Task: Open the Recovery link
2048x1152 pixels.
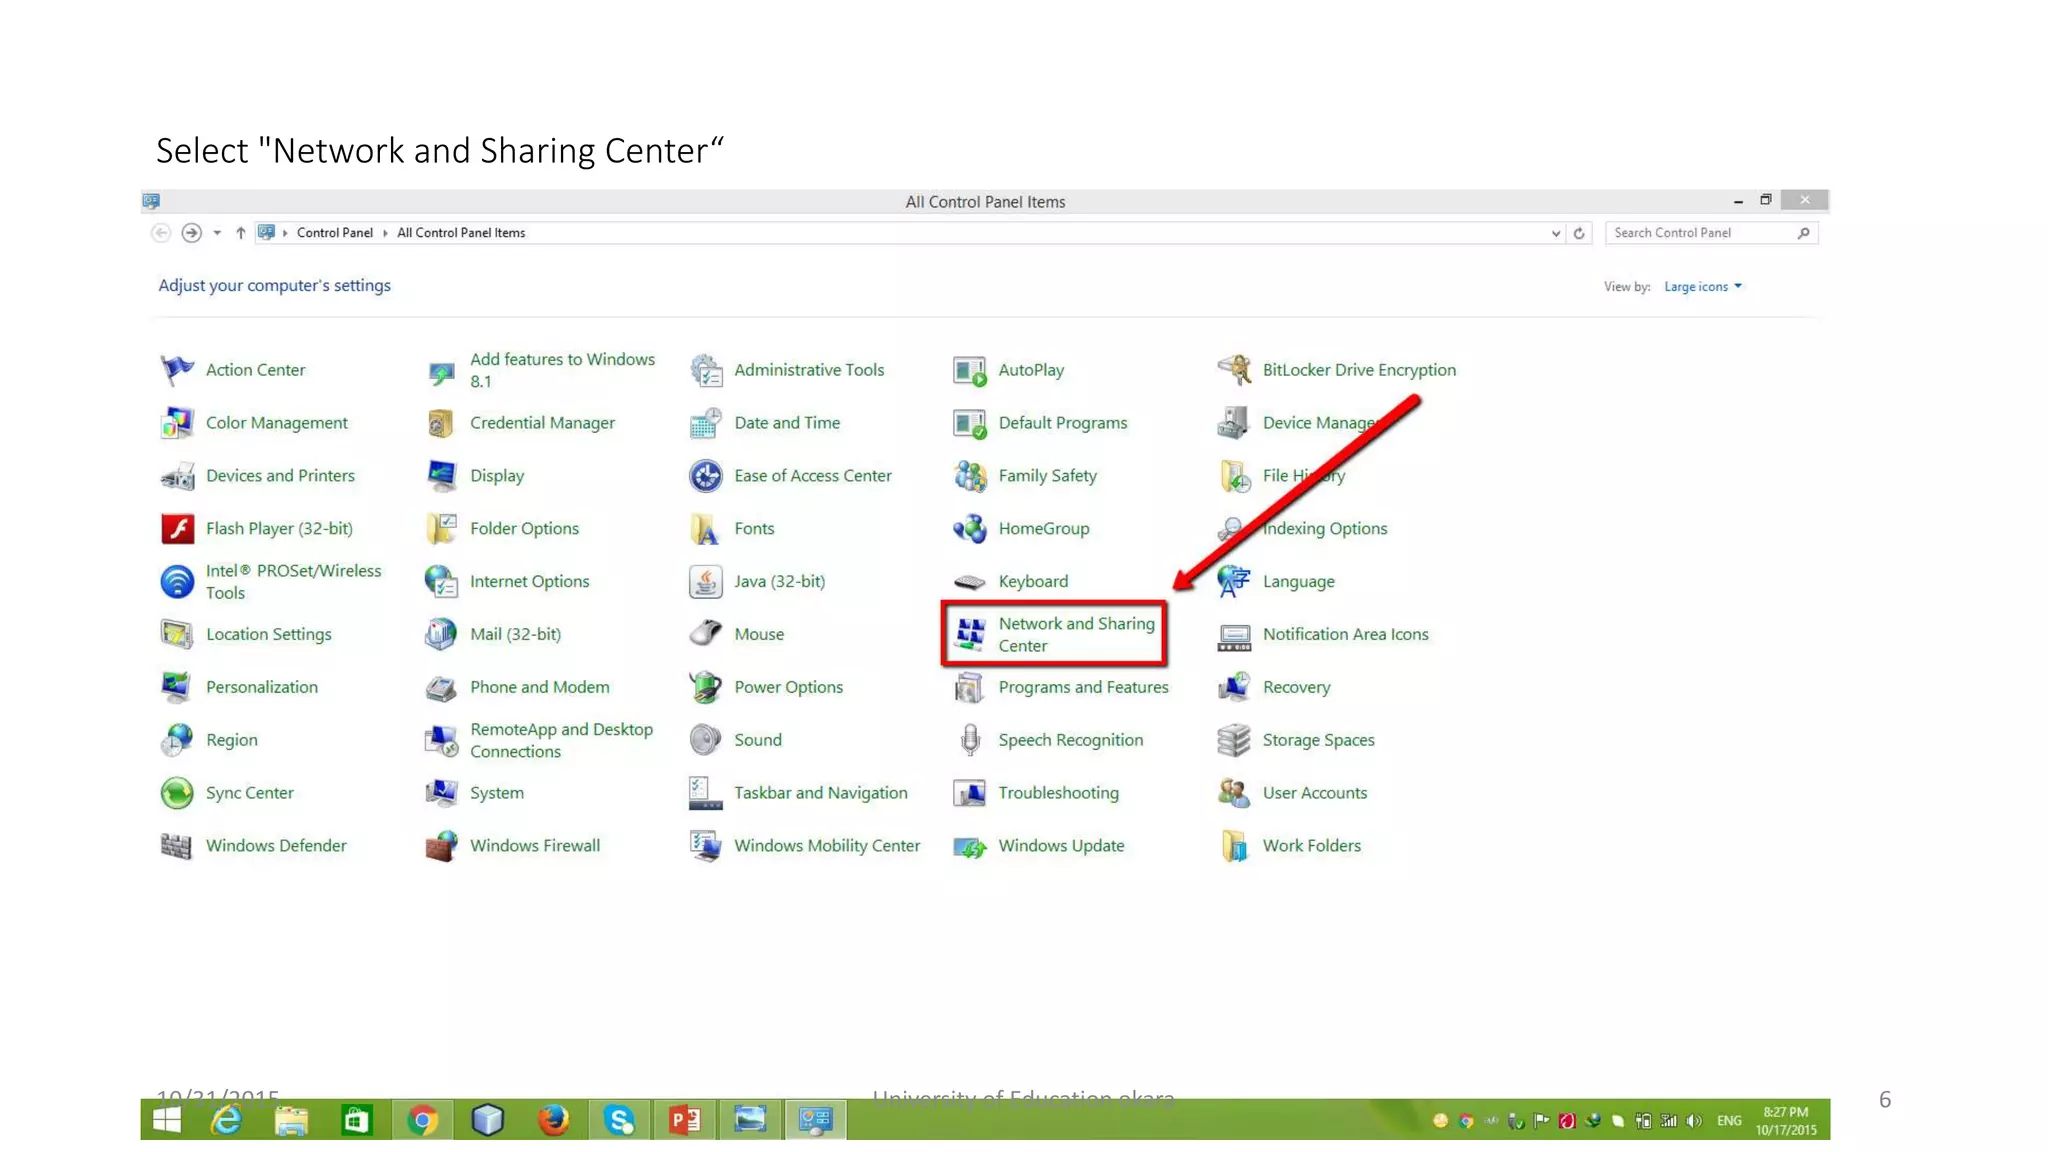Action: tap(1296, 688)
